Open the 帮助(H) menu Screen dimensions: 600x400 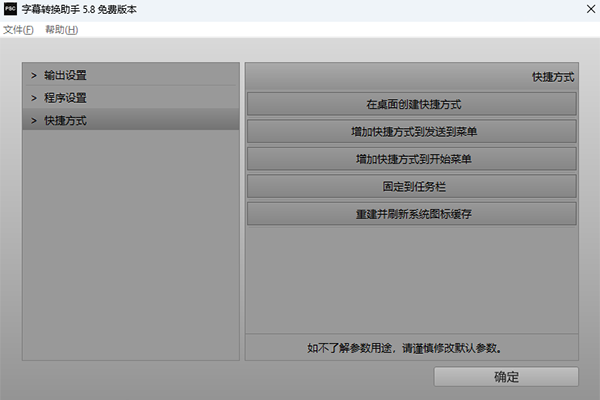[x=61, y=30]
